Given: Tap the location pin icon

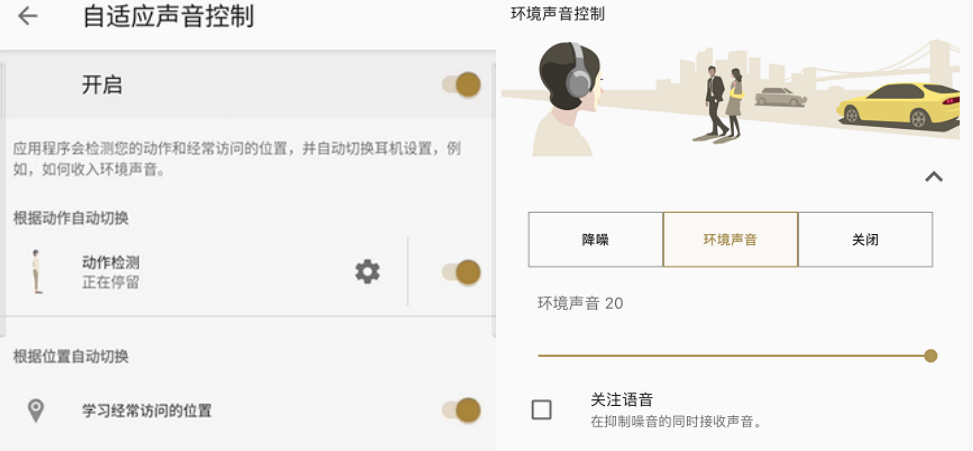Looking at the screenshot, I should [36, 410].
